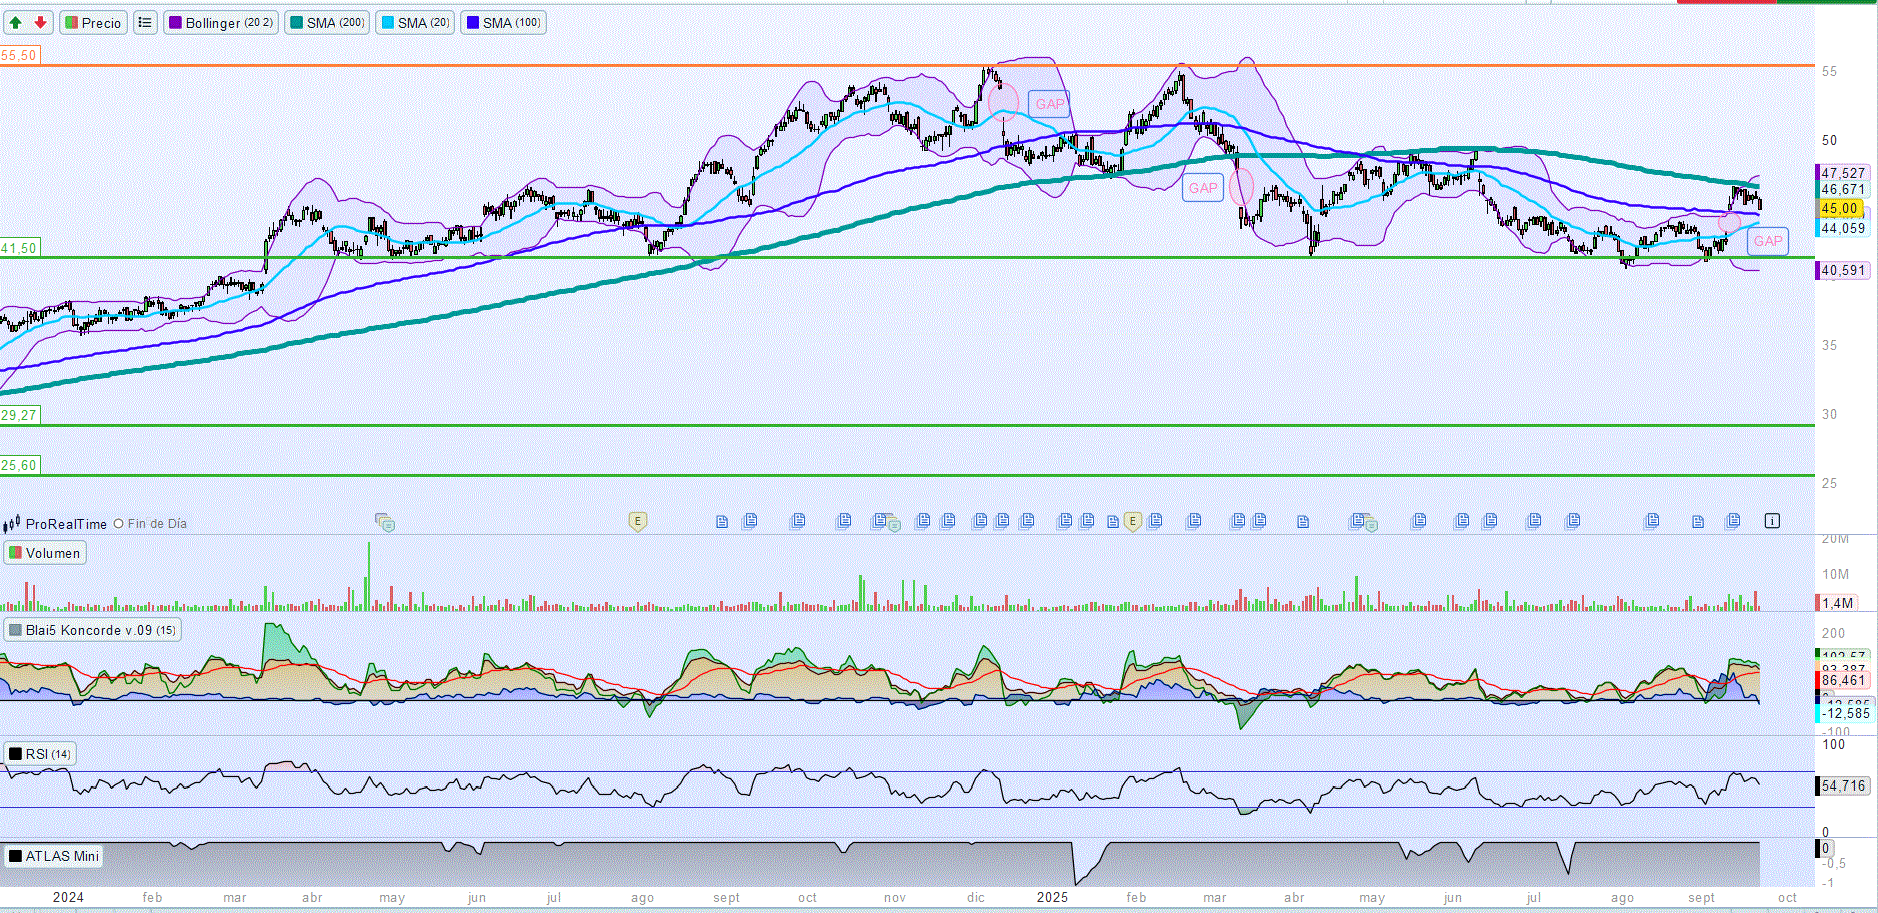Click the black info icon on event bar

pos(1772,521)
